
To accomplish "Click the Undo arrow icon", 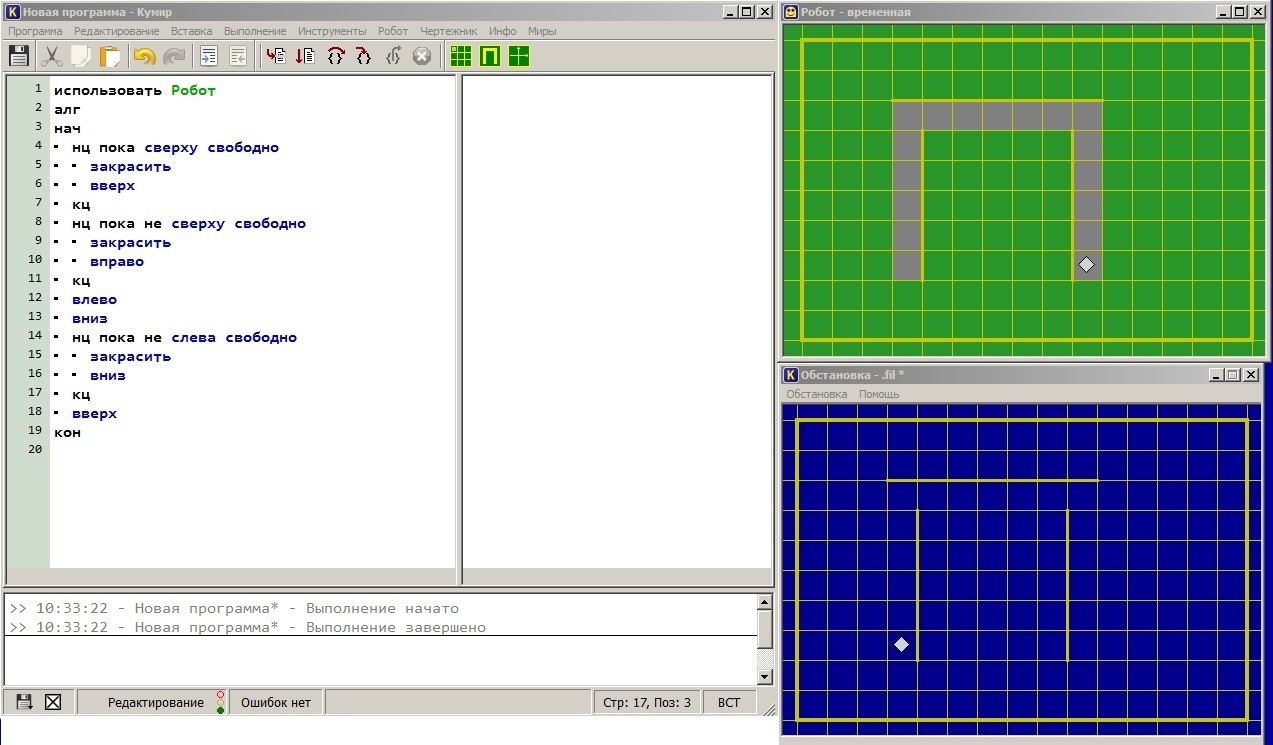I will (x=144, y=56).
